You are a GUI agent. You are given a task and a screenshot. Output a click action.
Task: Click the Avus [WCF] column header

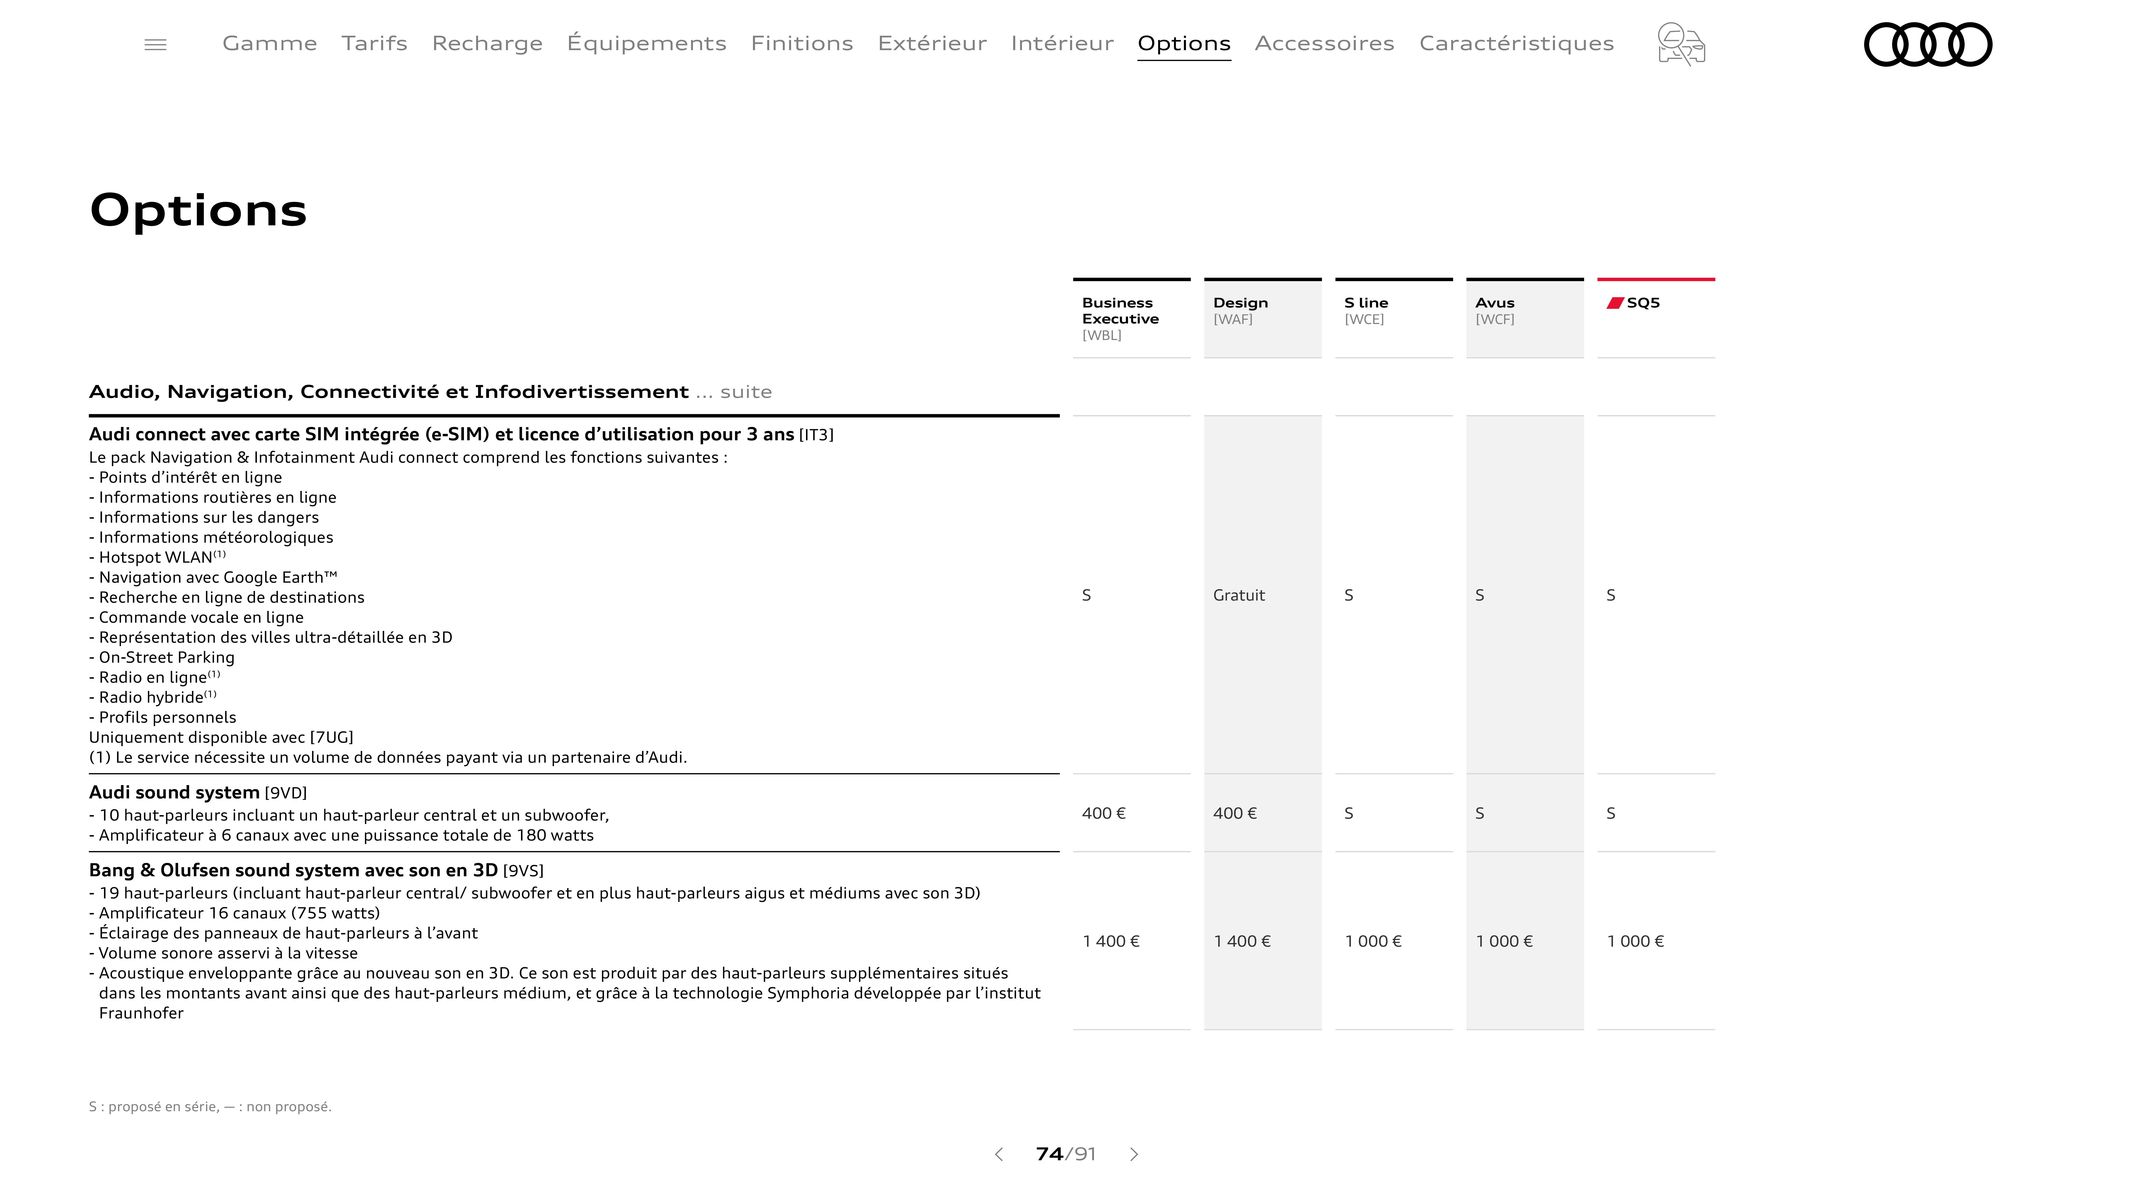[x=1525, y=318]
